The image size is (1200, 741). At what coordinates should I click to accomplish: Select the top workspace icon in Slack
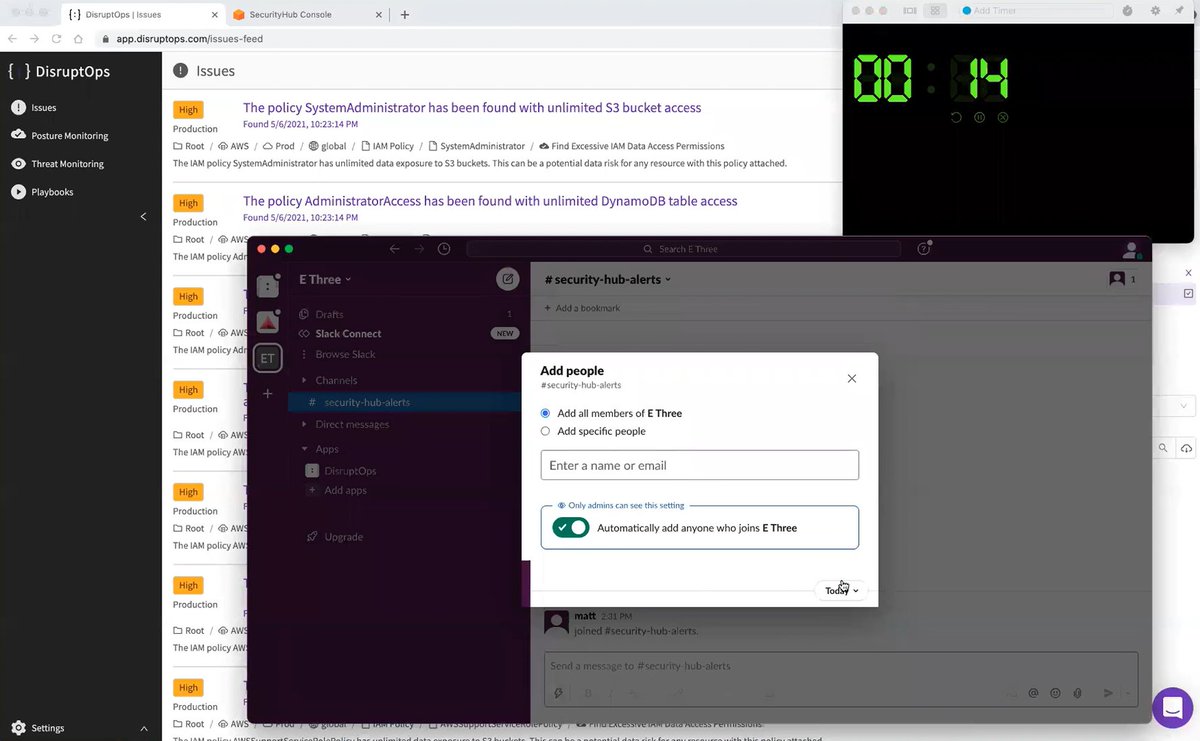coord(267,286)
